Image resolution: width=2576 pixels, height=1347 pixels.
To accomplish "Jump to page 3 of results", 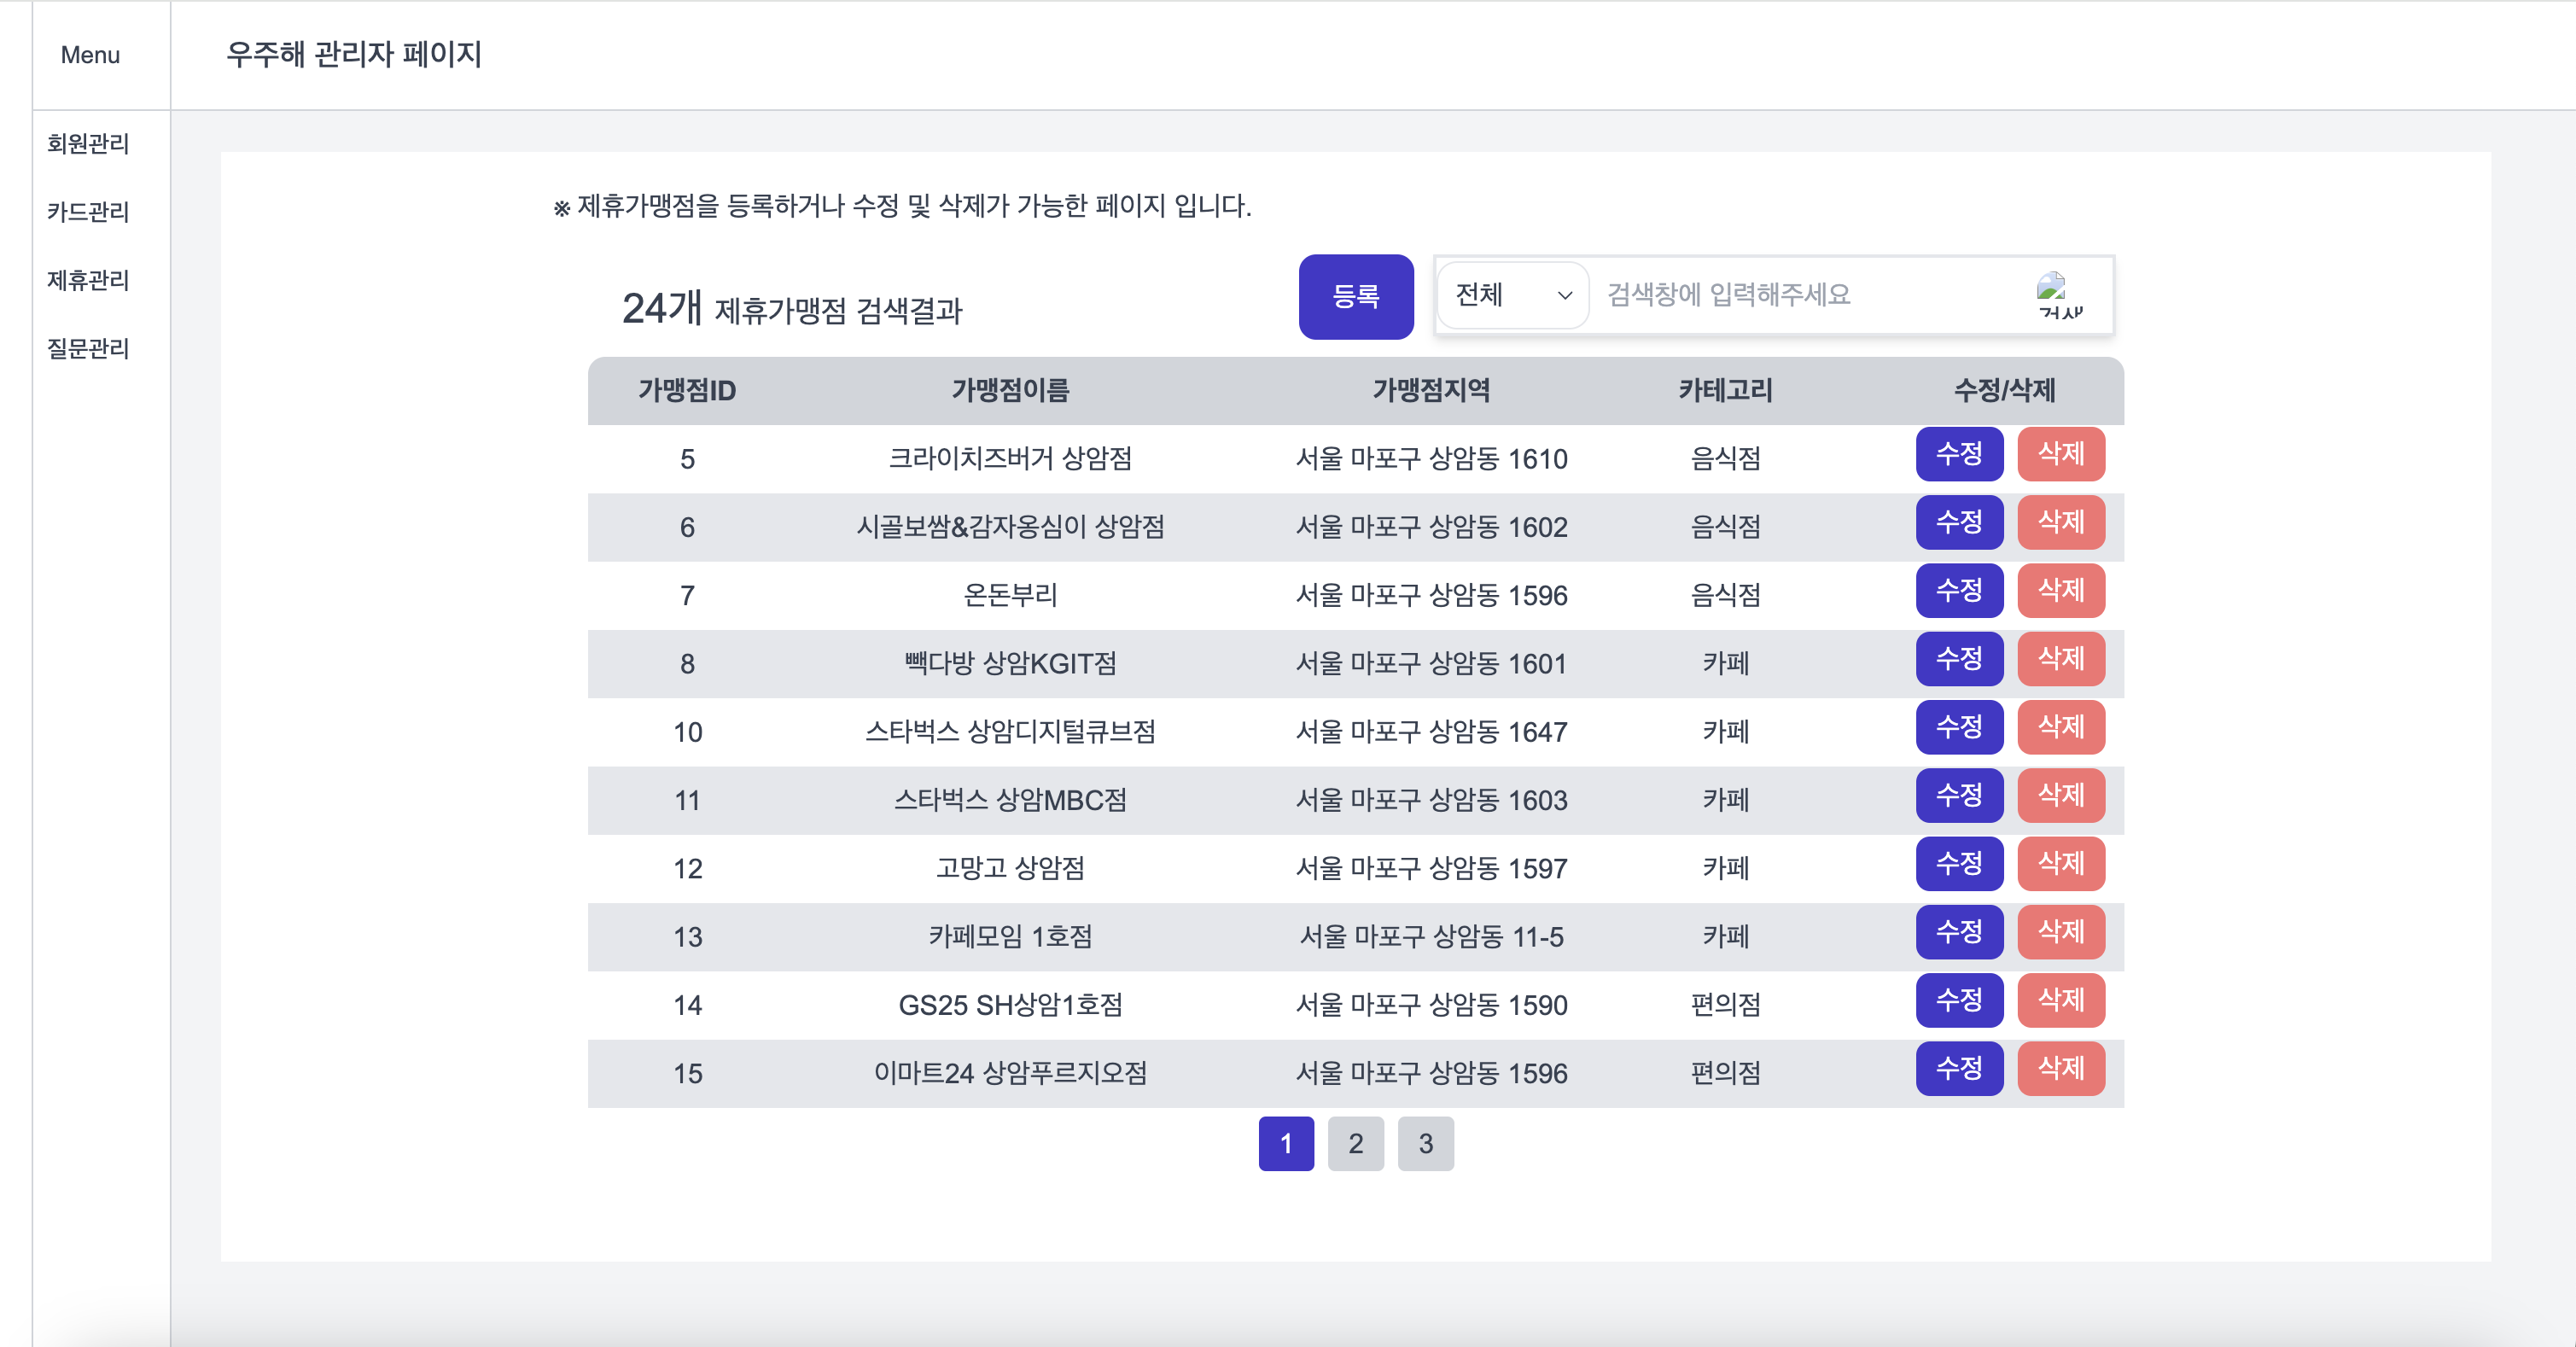I will point(1425,1143).
